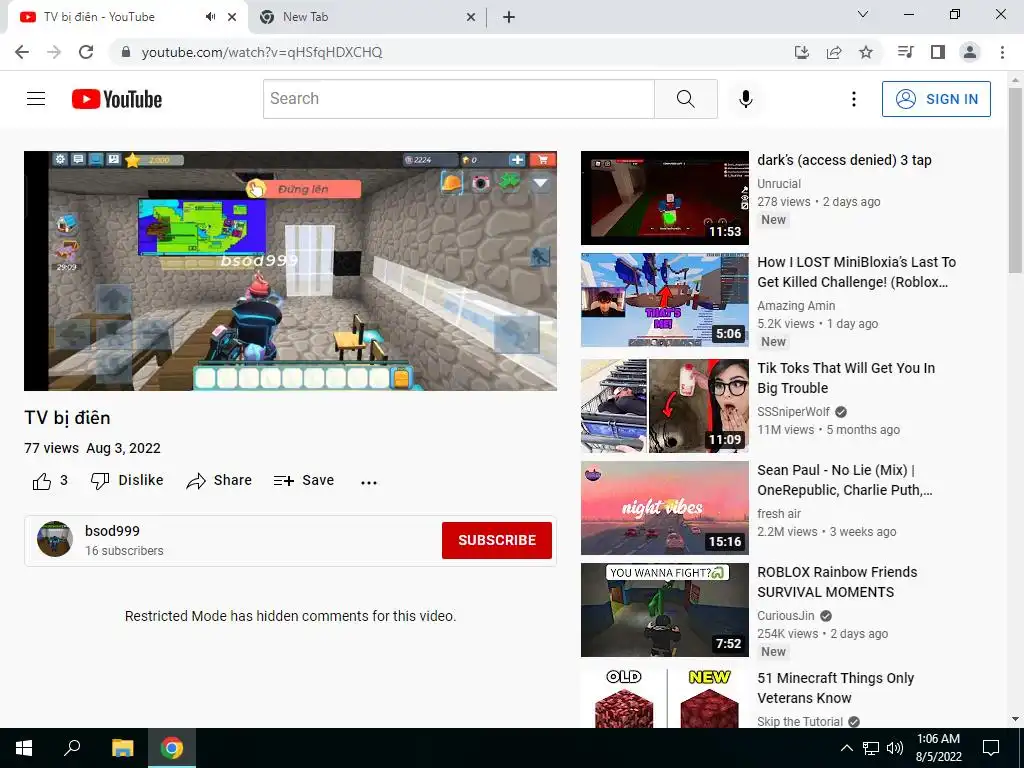Open How I LOST MiniBloxia's video title
The height and width of the screenshot is (768, 1024).
tap(856, 272)
